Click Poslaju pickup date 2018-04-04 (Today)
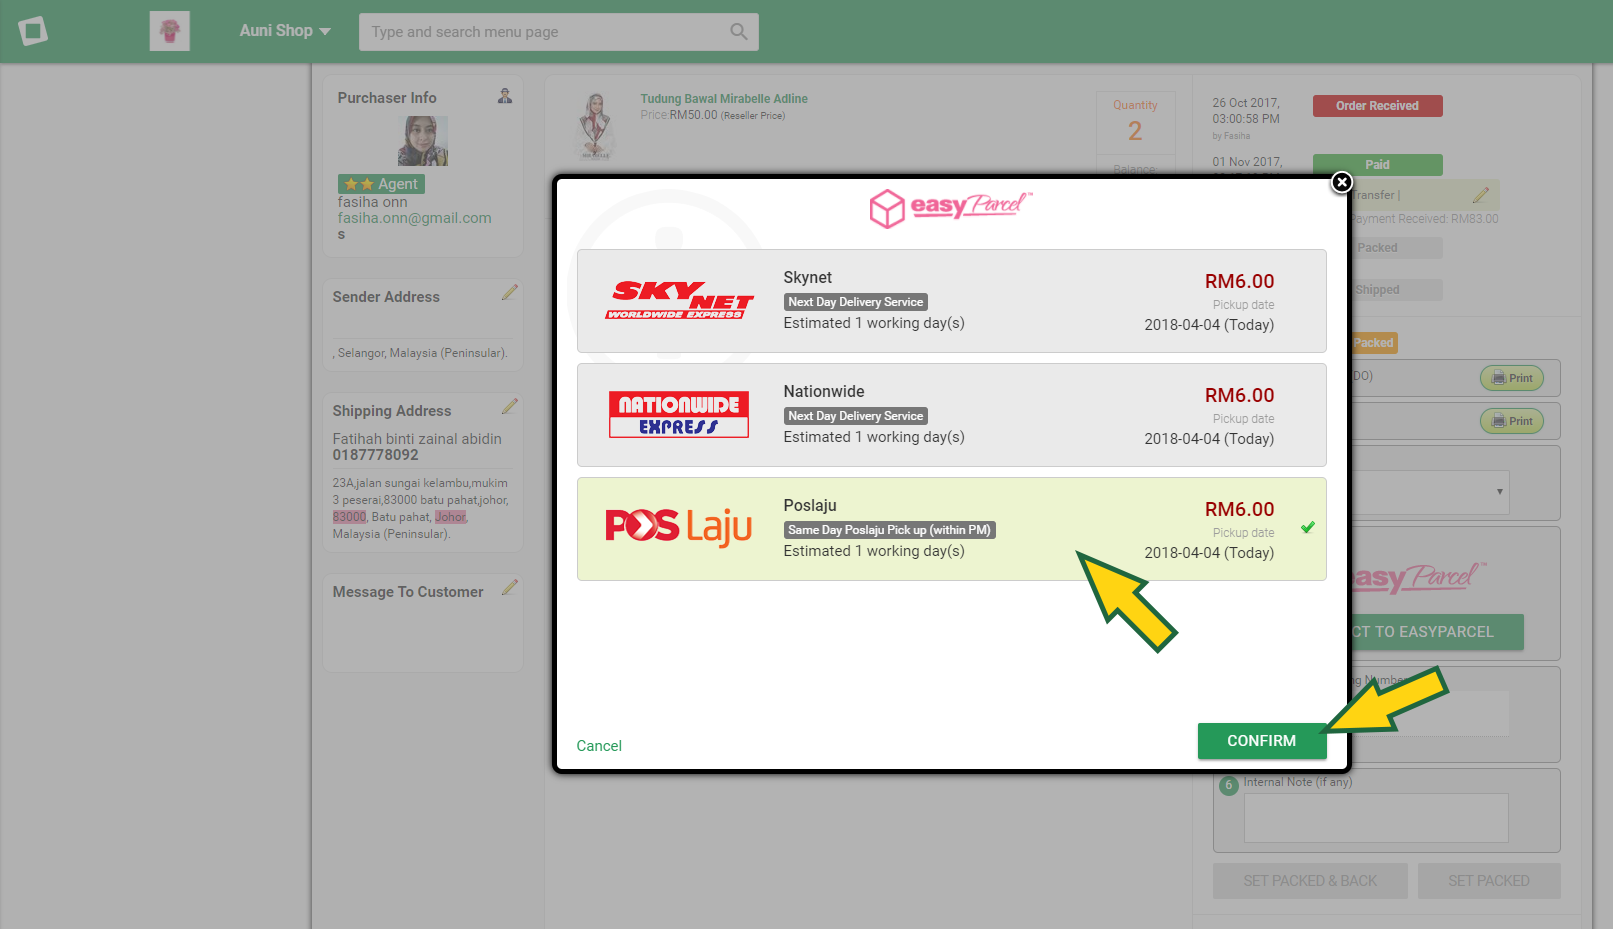Screen dimensions: 1613x929 coord(1209,553)
